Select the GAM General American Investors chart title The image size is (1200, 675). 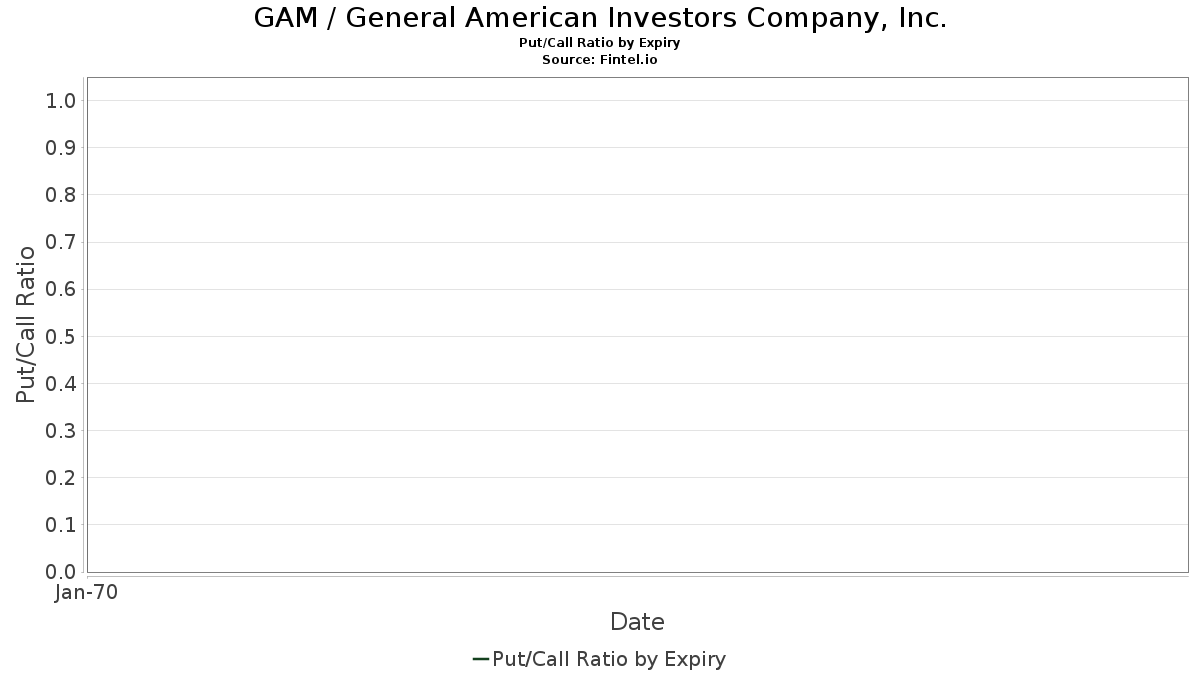(600, 18)
